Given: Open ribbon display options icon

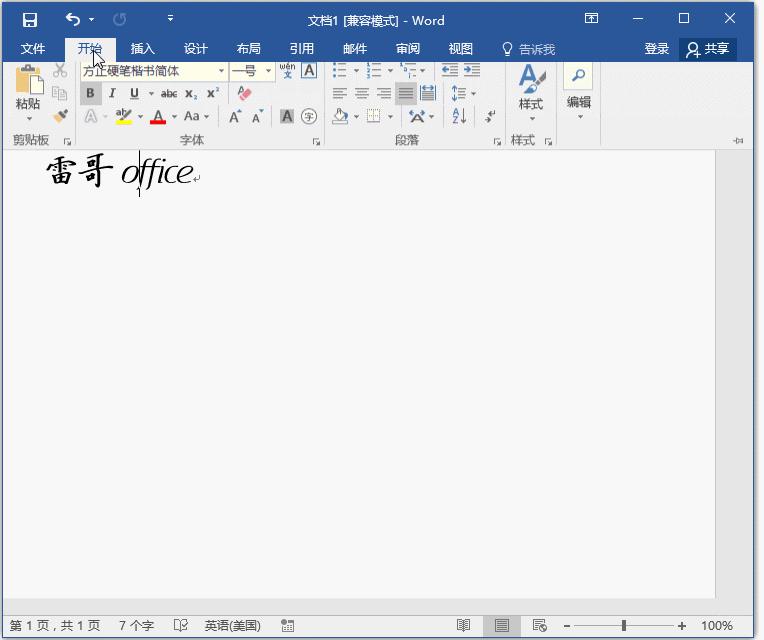Looking at the screenshot, I should (x=591, y=19).
